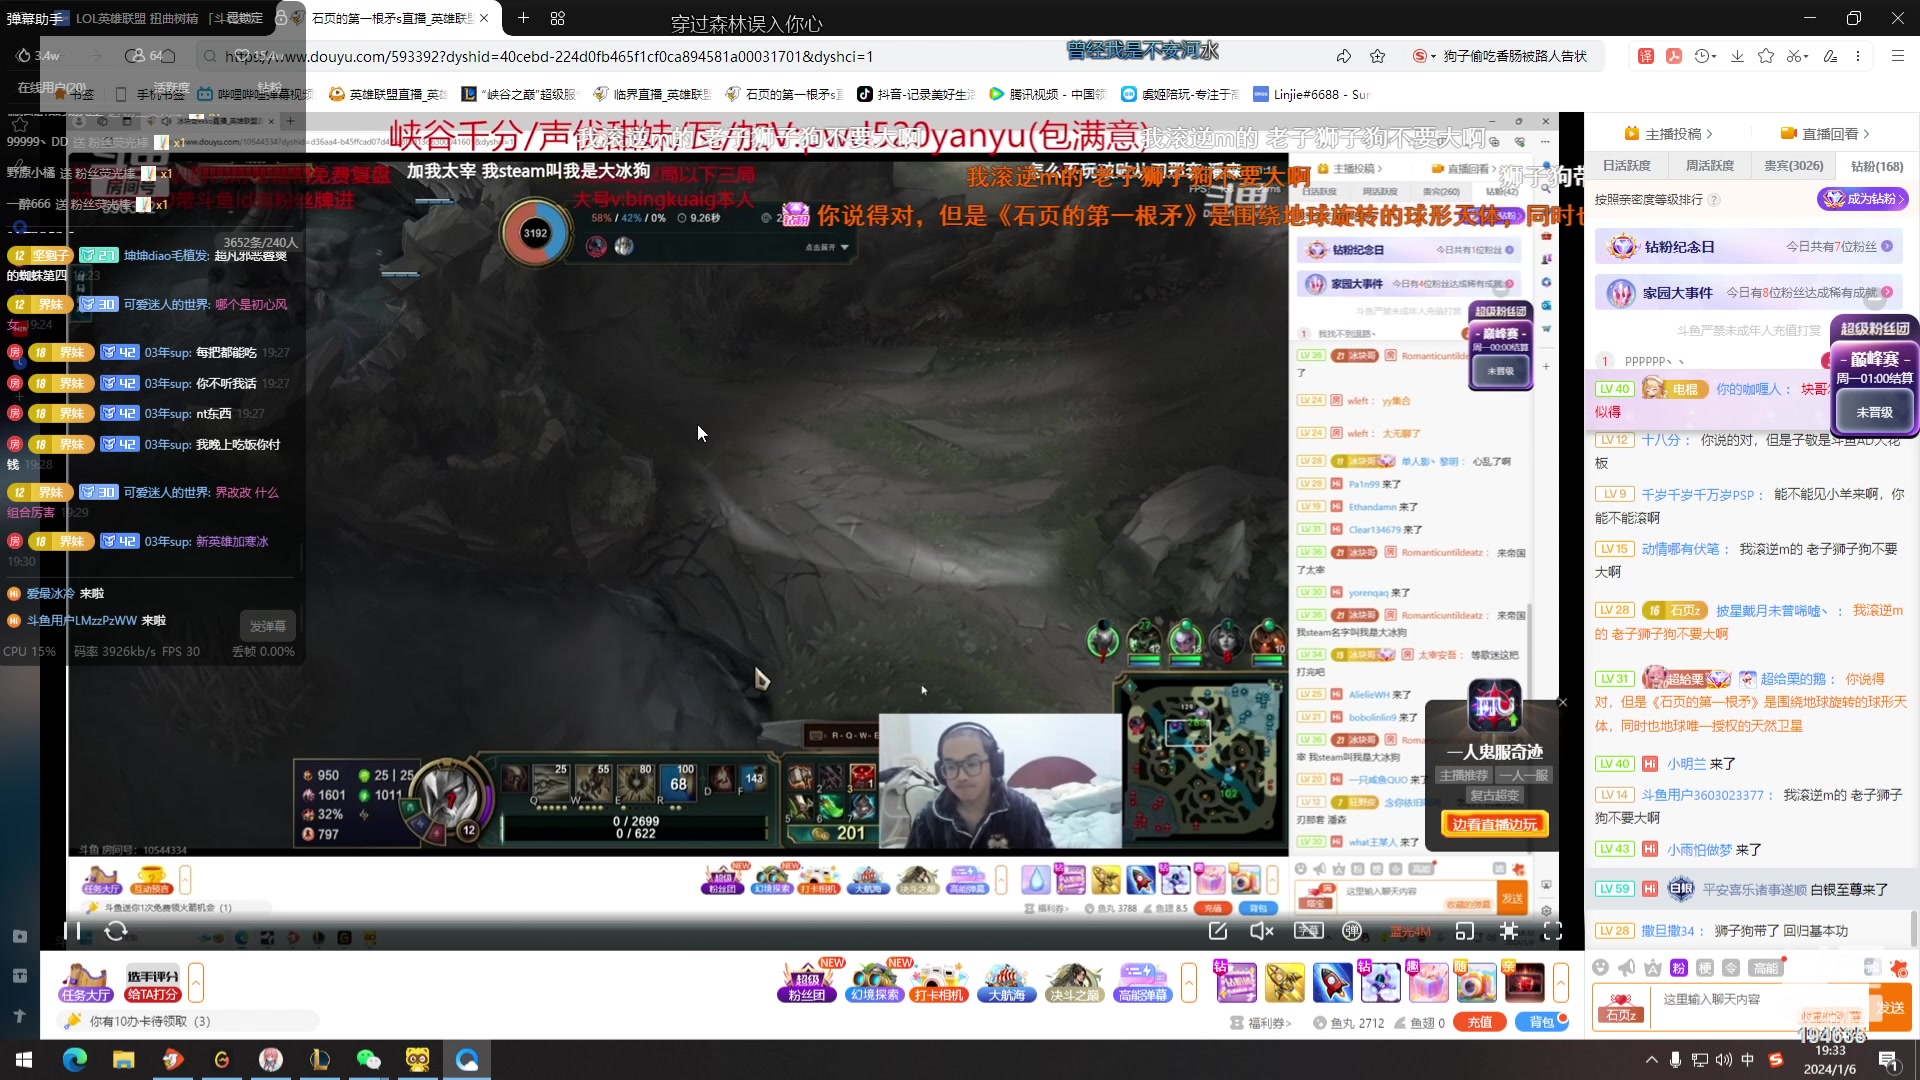Switch the player to web fullscreen mode
This screenshot has width=1920, height=1080.
[x=1509, y=931]
